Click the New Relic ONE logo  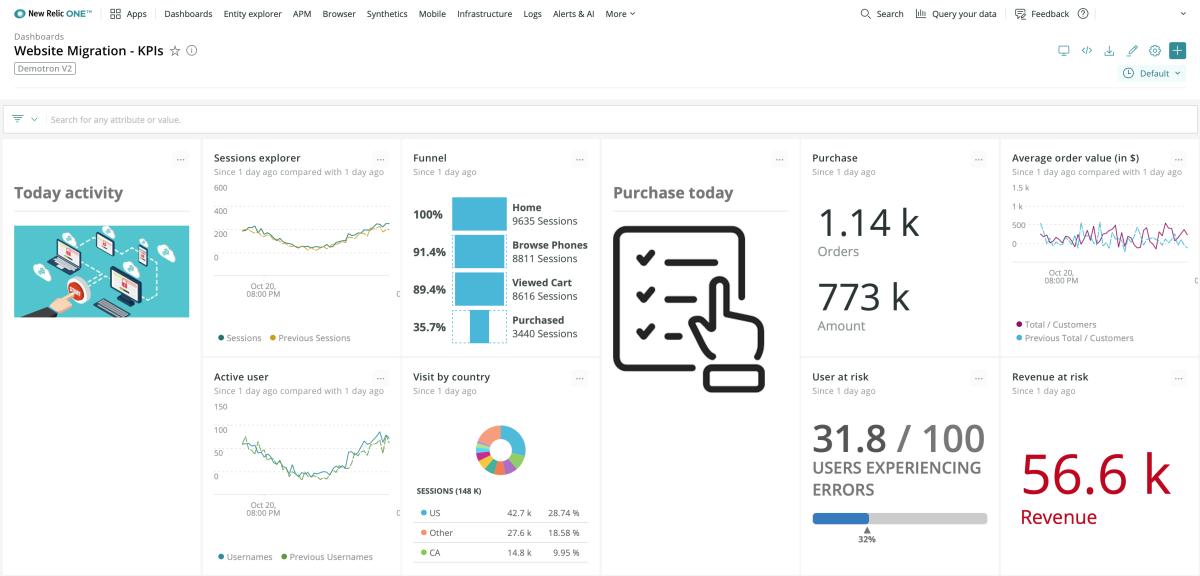[54, 14]
